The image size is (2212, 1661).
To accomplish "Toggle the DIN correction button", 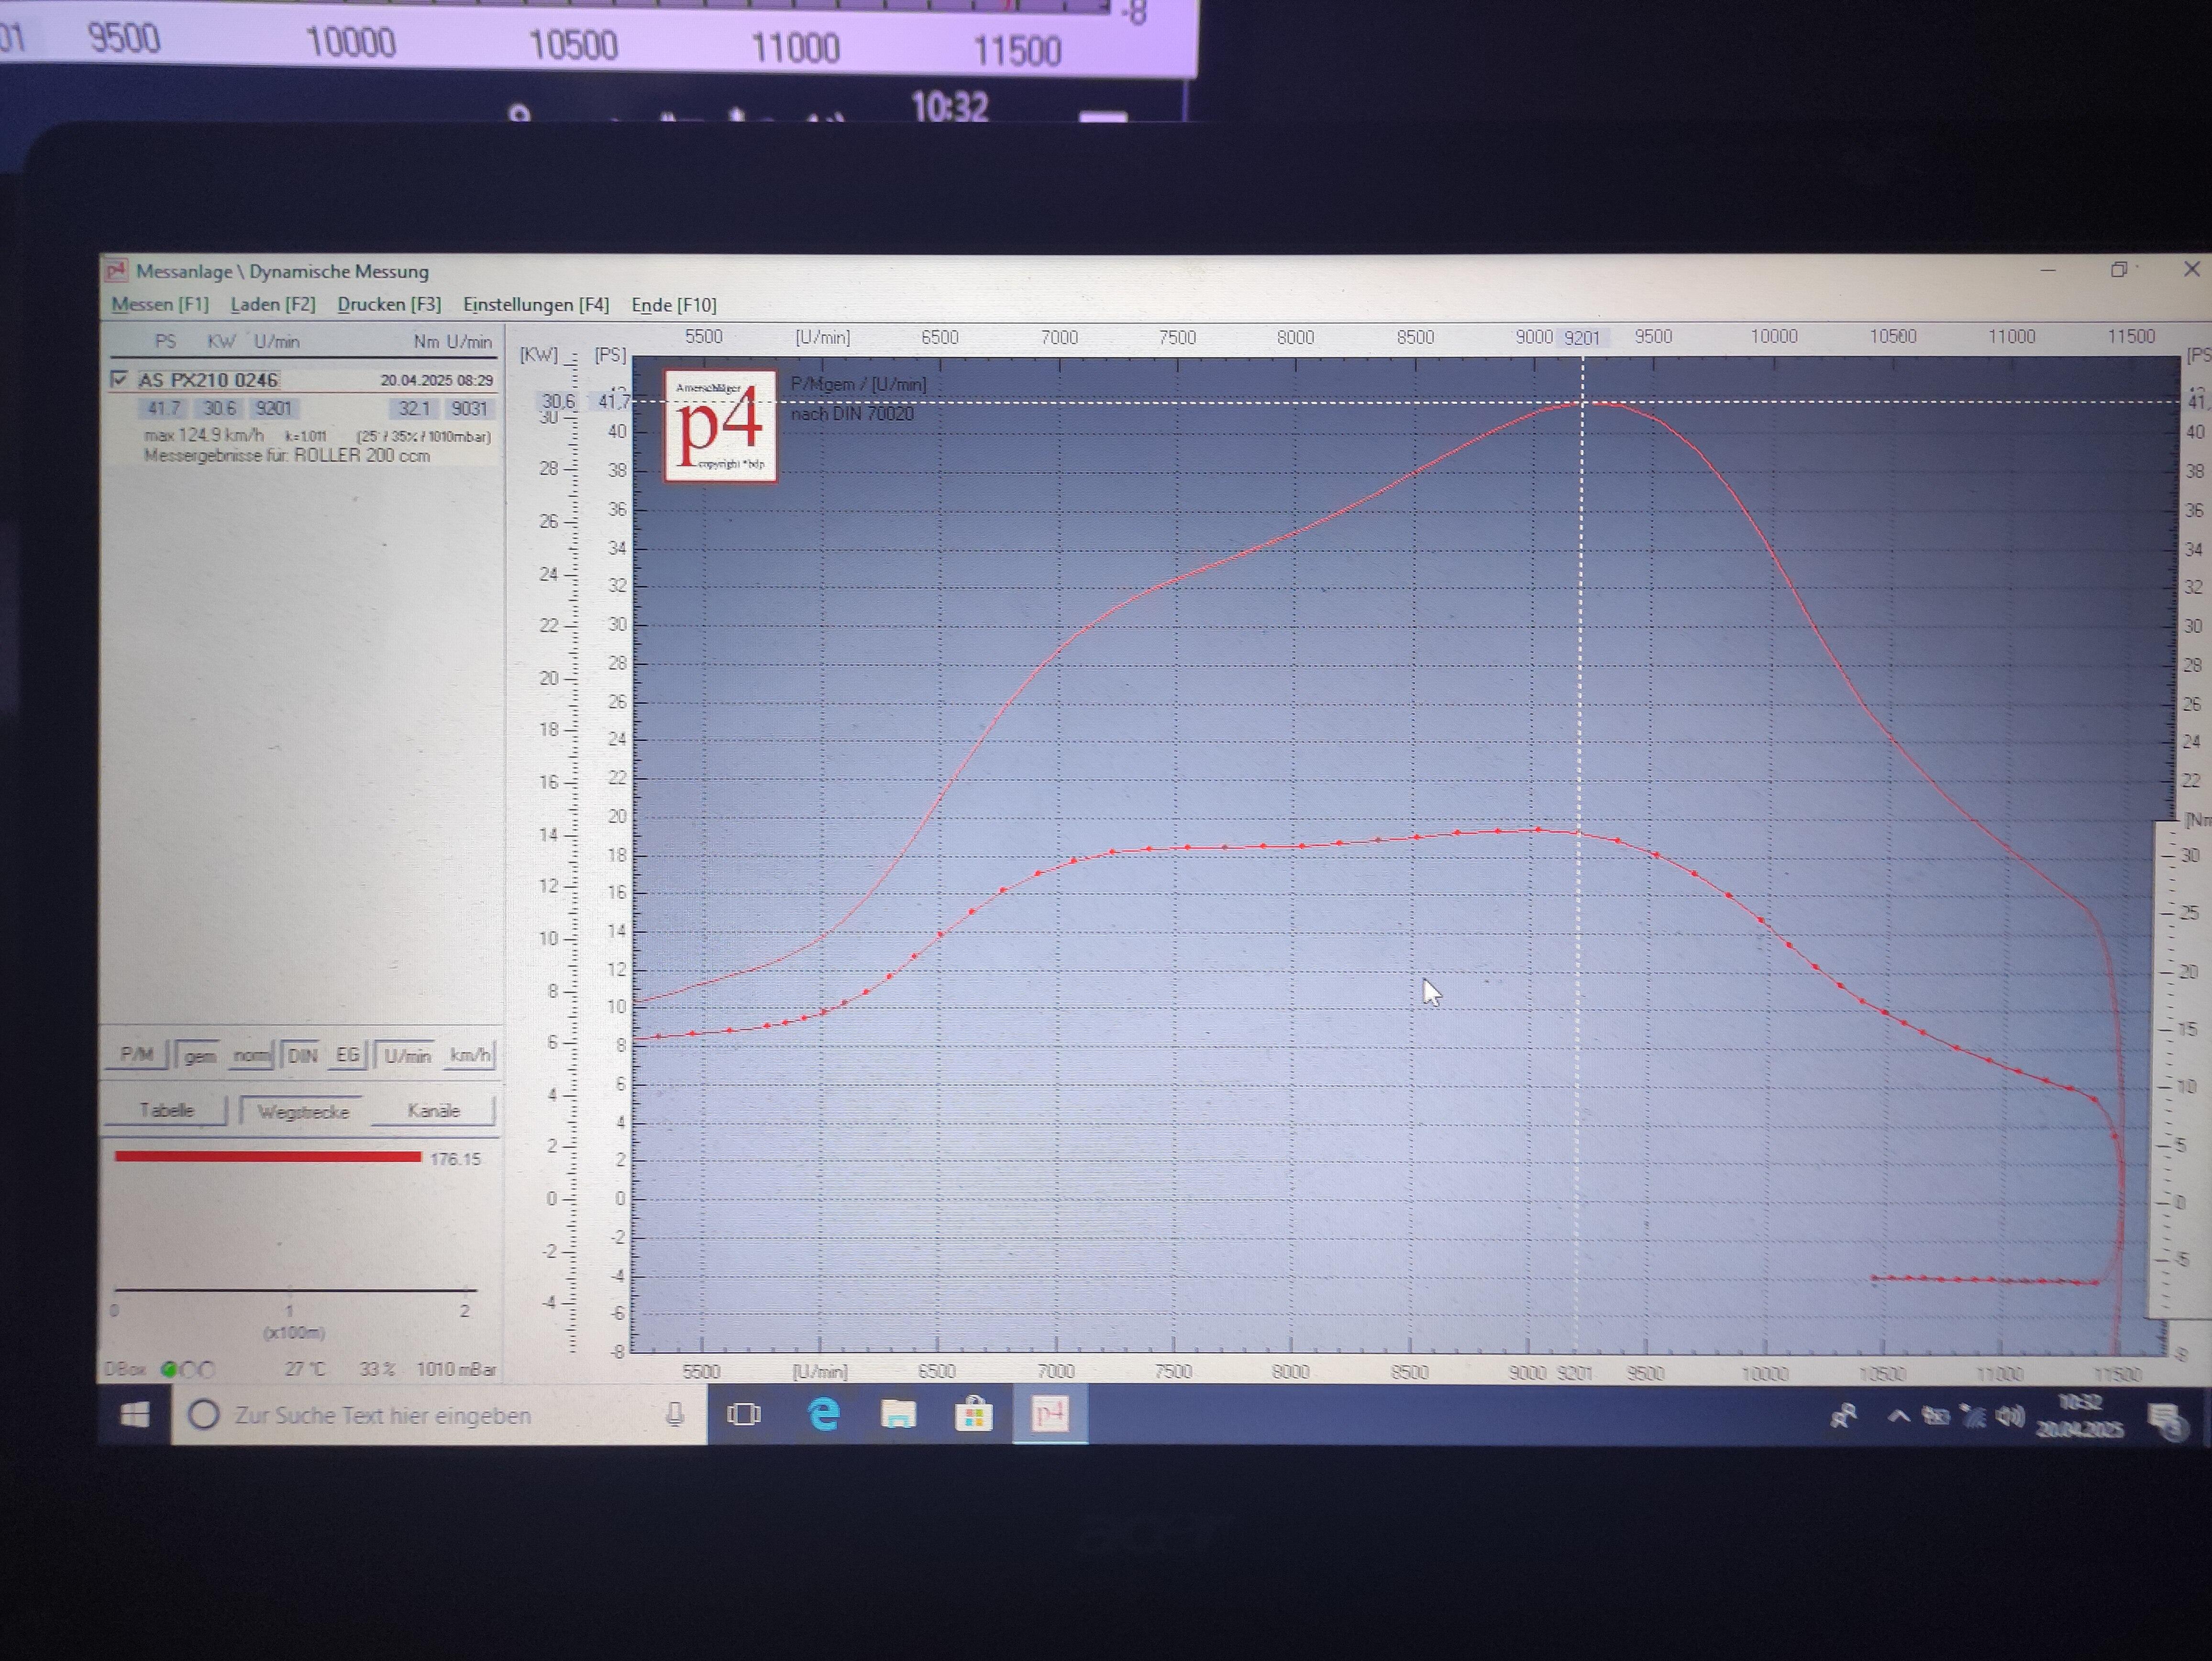I will point(302,1055).
